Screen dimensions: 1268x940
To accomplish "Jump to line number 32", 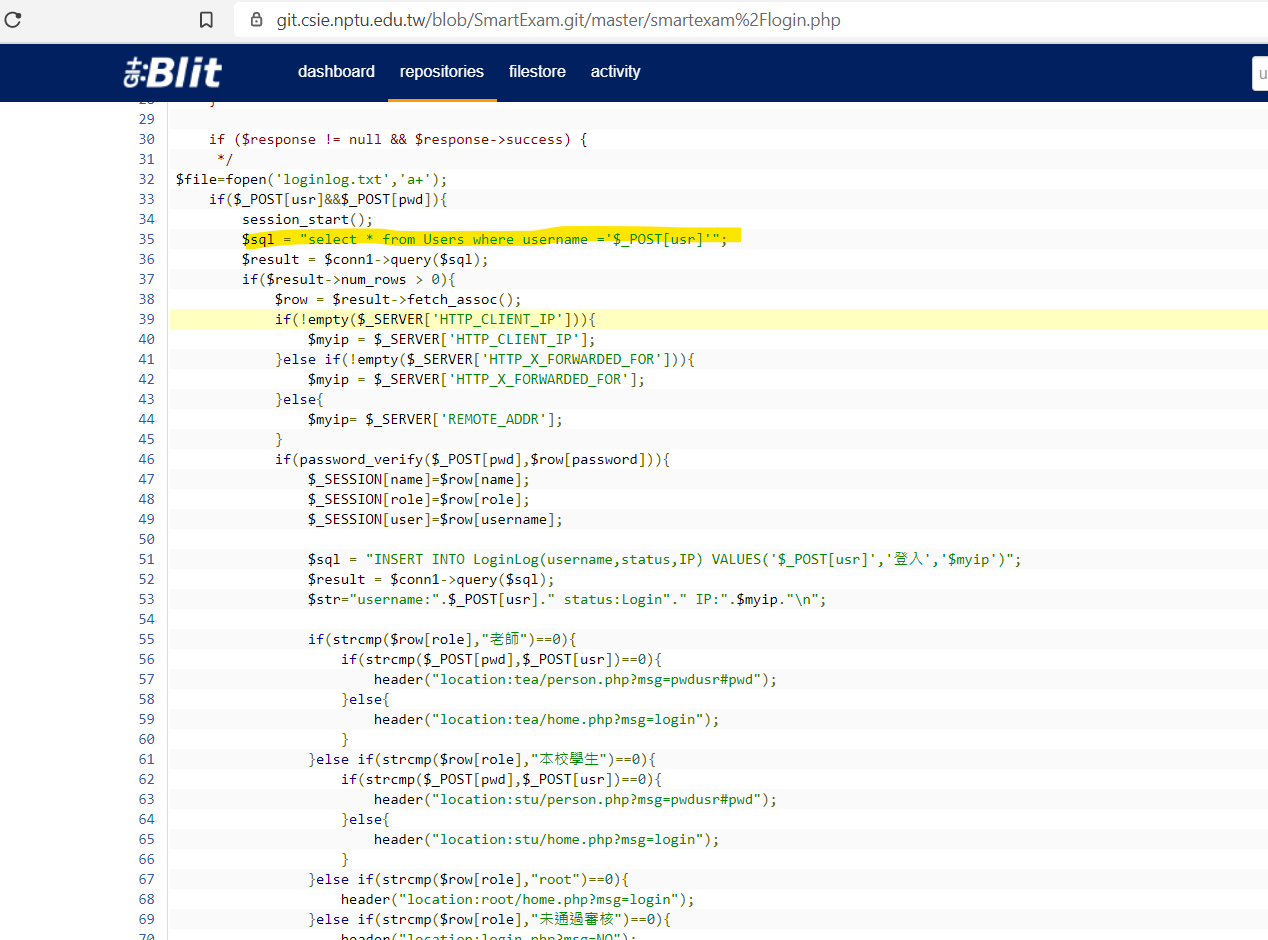I will pyautogui.click(x=146, y=179).
